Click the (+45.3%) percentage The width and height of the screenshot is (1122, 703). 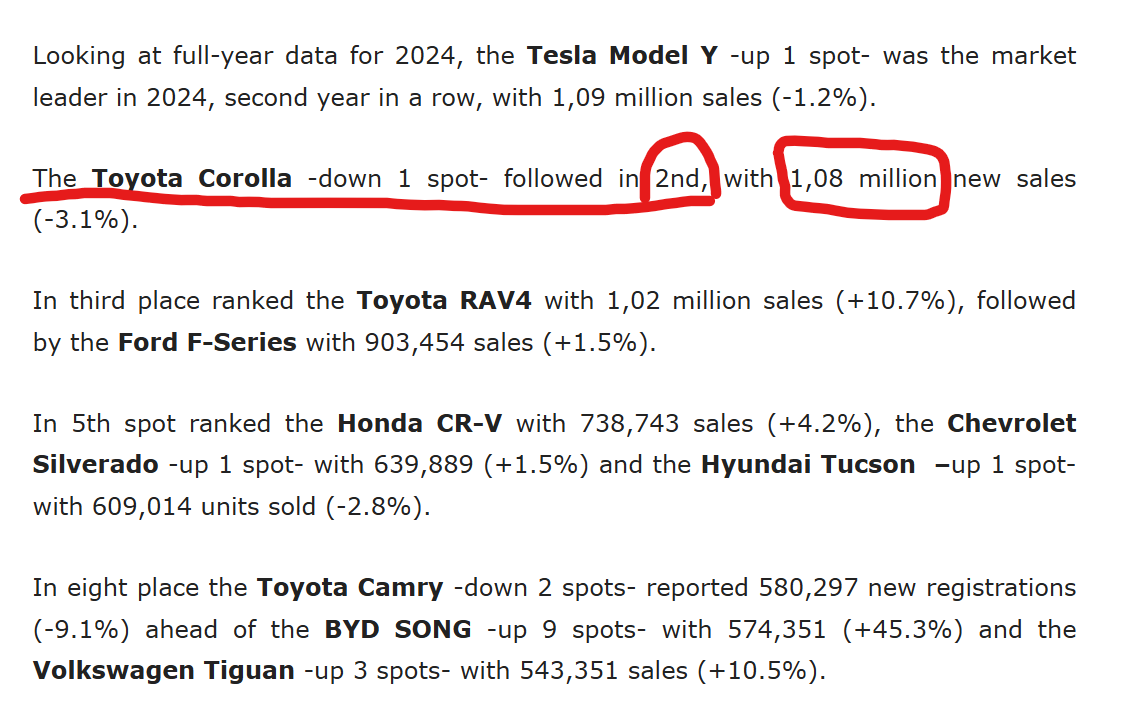pyautogui.click(x=902, y=630)
